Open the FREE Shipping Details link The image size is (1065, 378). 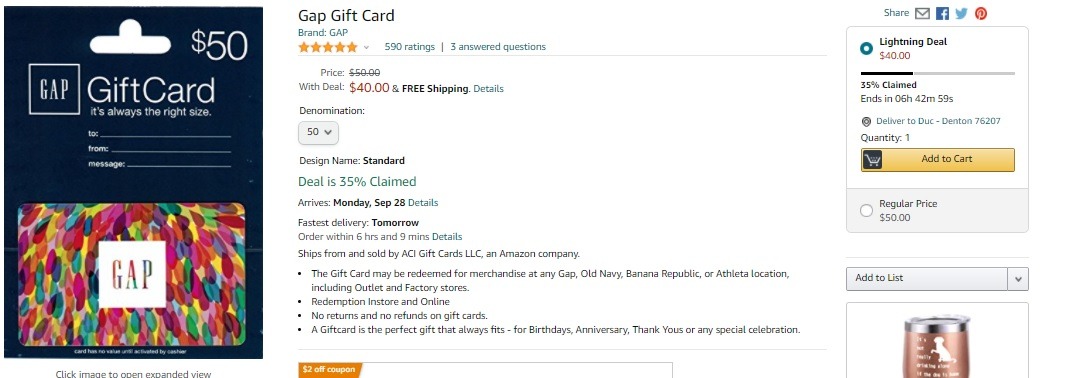488,89
